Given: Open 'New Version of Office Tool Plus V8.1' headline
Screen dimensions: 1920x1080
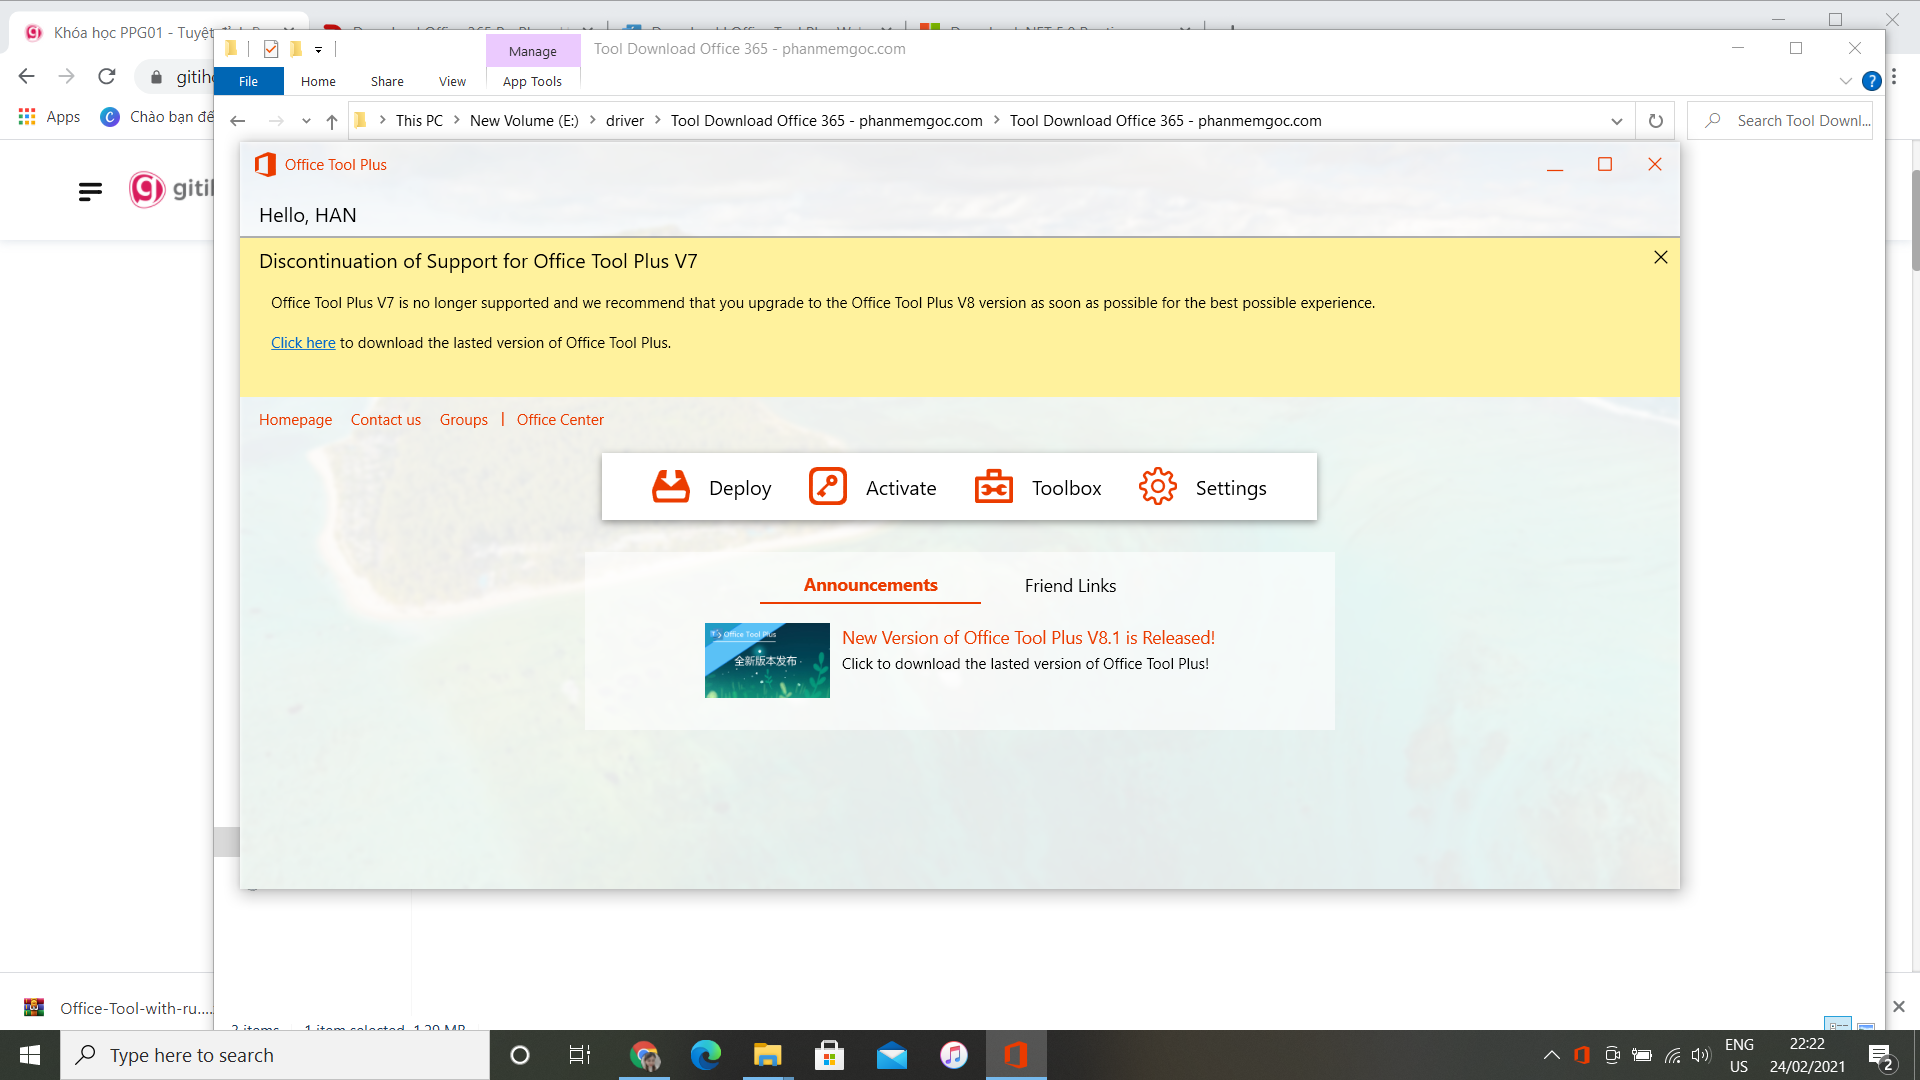Looking at the screenshot, I should point(1028,638).
